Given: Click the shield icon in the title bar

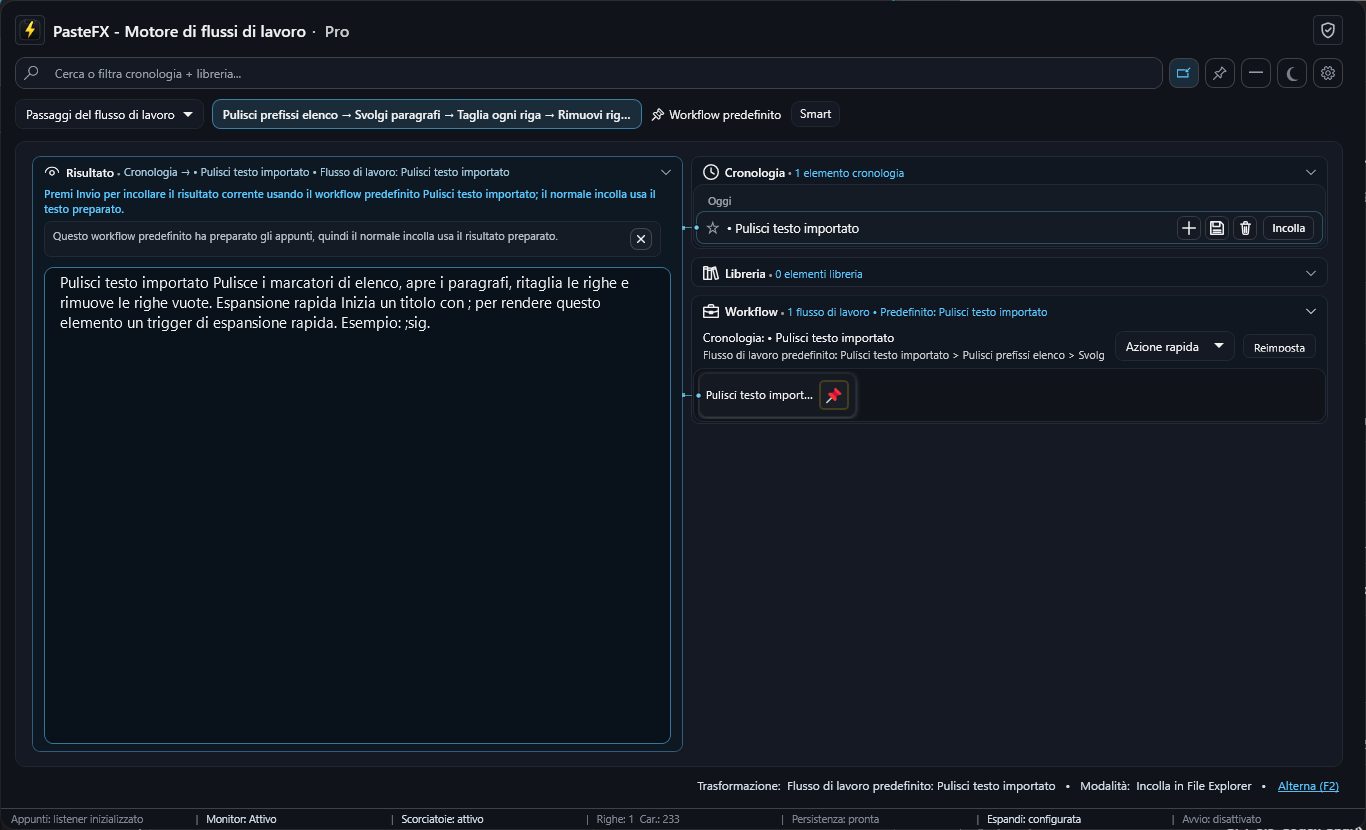Looking at the screenshot, I should (x=1328, y=30).
